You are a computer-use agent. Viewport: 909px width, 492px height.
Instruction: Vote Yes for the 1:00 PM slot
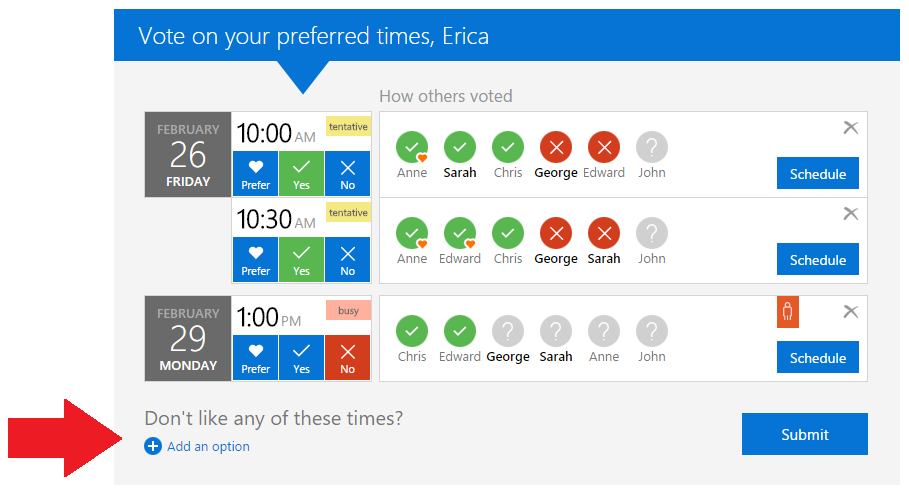coord(302,357)
